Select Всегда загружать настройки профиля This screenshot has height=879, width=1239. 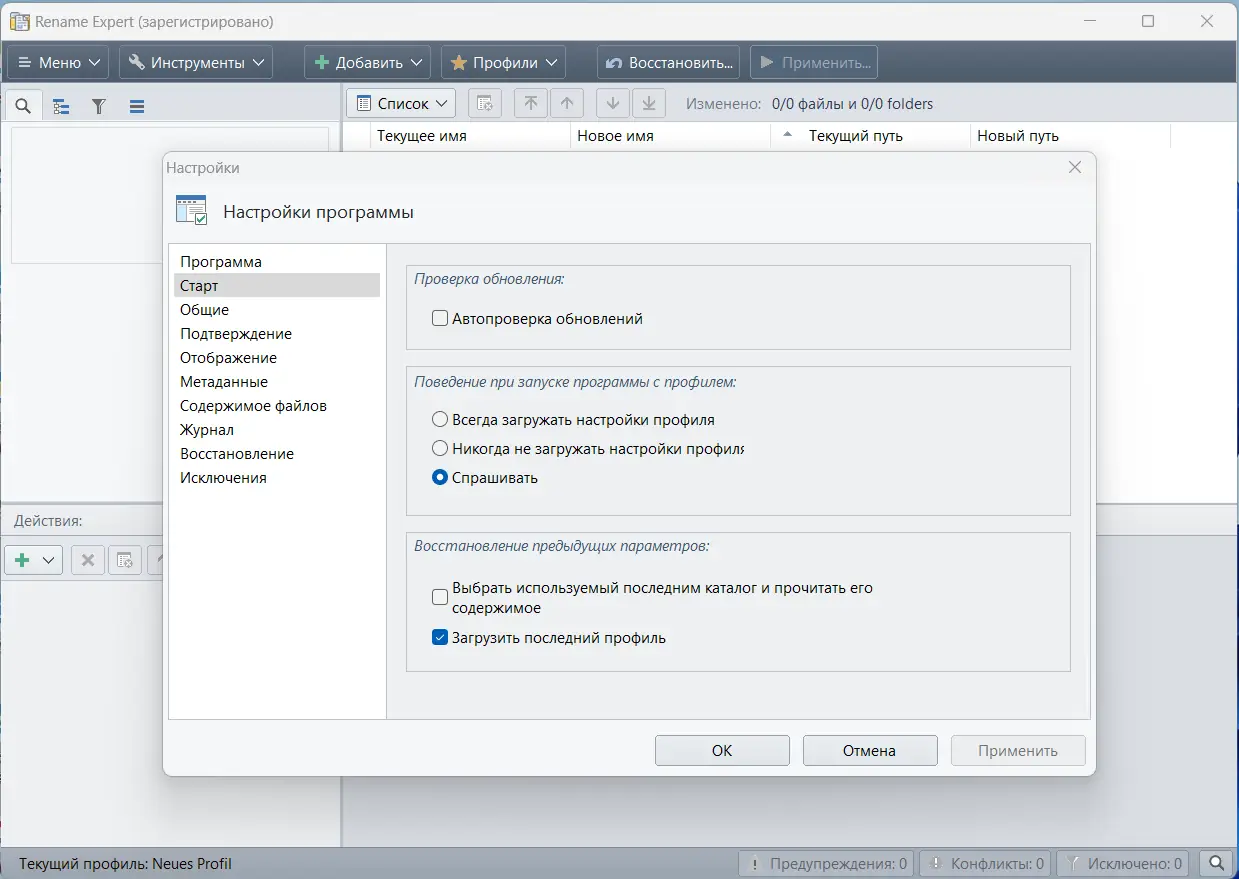[x=439, y=420]
